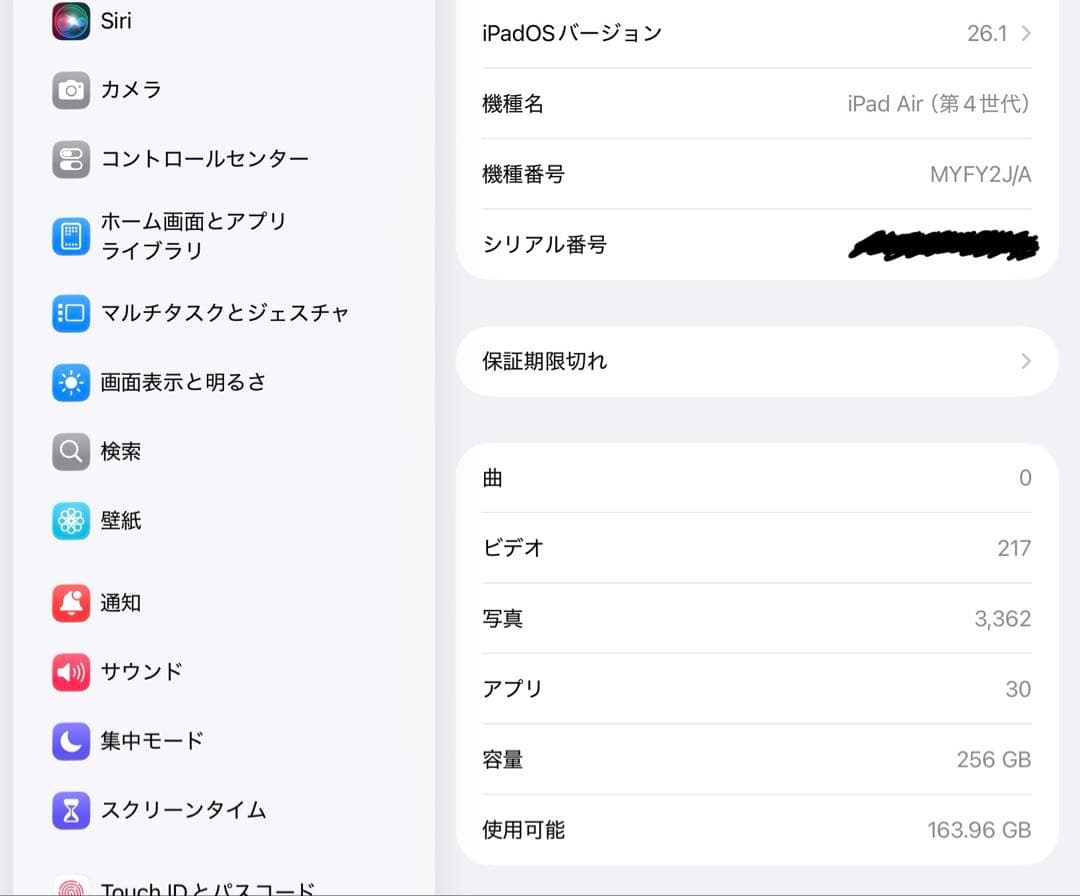Screen dimensions: 1080x896
Task: Click the 検索 magnifier icon
Action: [70, 451]
